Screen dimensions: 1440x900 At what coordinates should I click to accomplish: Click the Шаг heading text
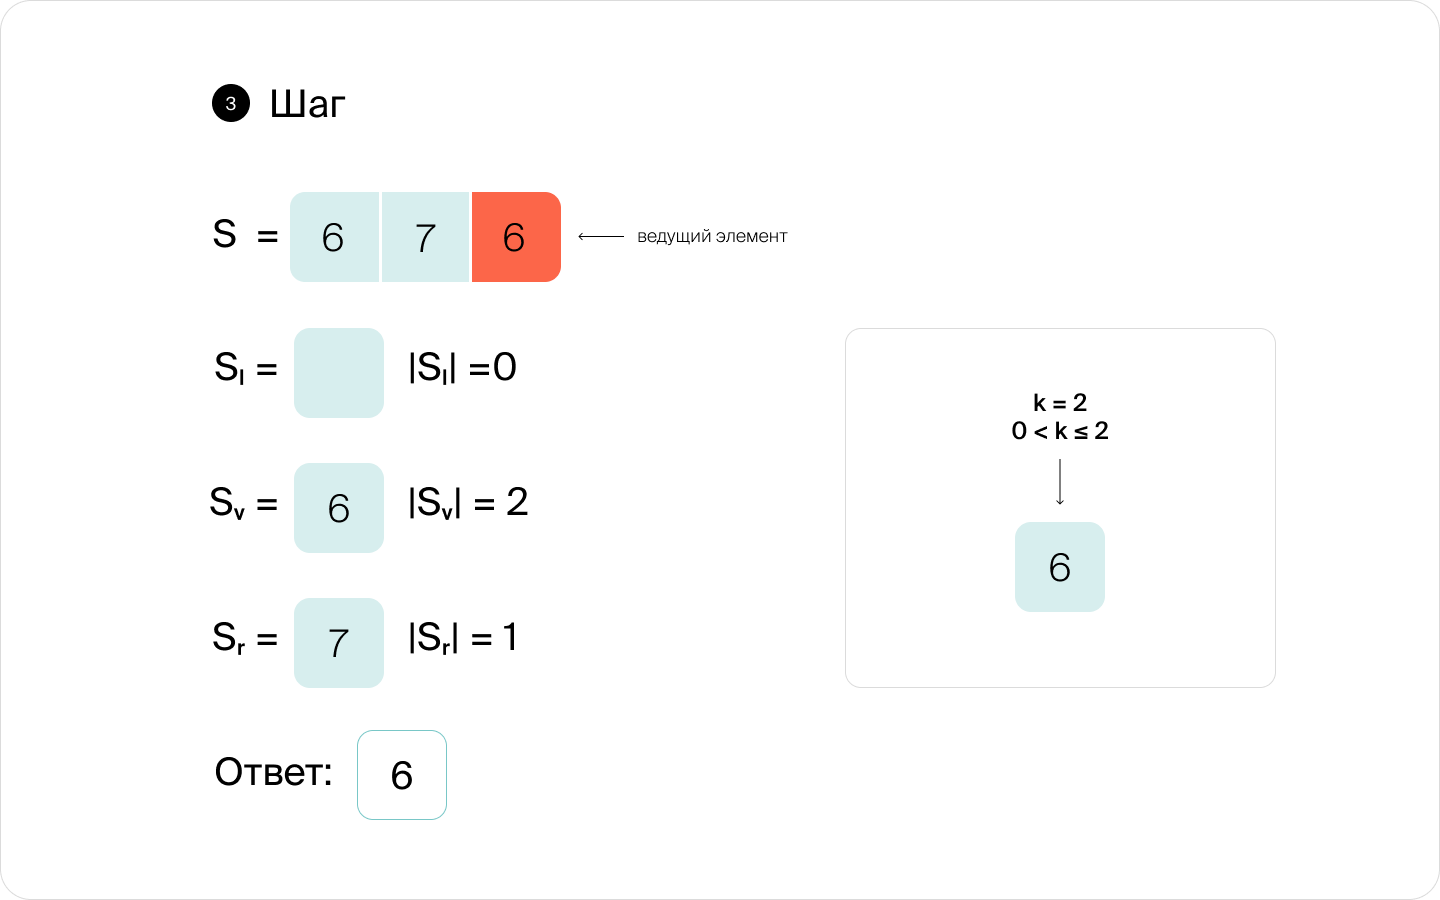(x=308, y=104)
